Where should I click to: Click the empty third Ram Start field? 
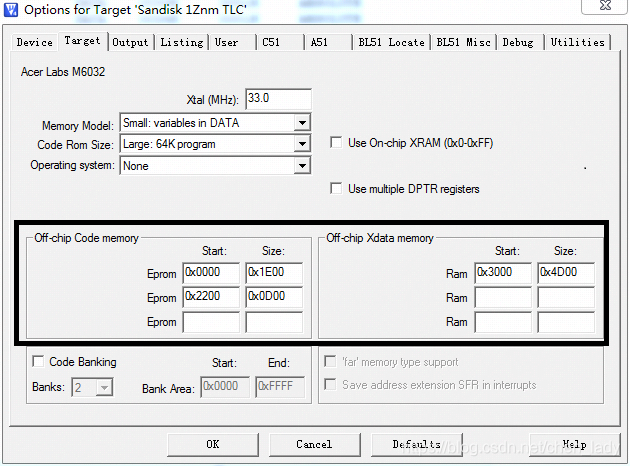[x=503, y=322]
